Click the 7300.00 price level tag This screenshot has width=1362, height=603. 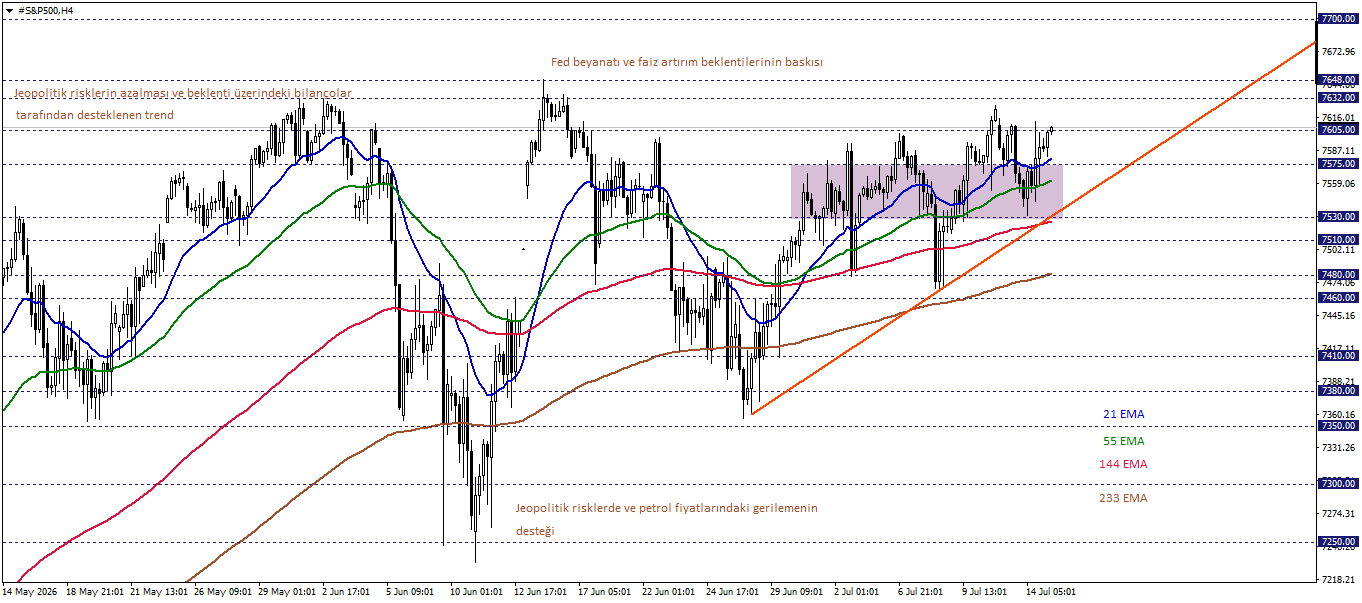1338,484
